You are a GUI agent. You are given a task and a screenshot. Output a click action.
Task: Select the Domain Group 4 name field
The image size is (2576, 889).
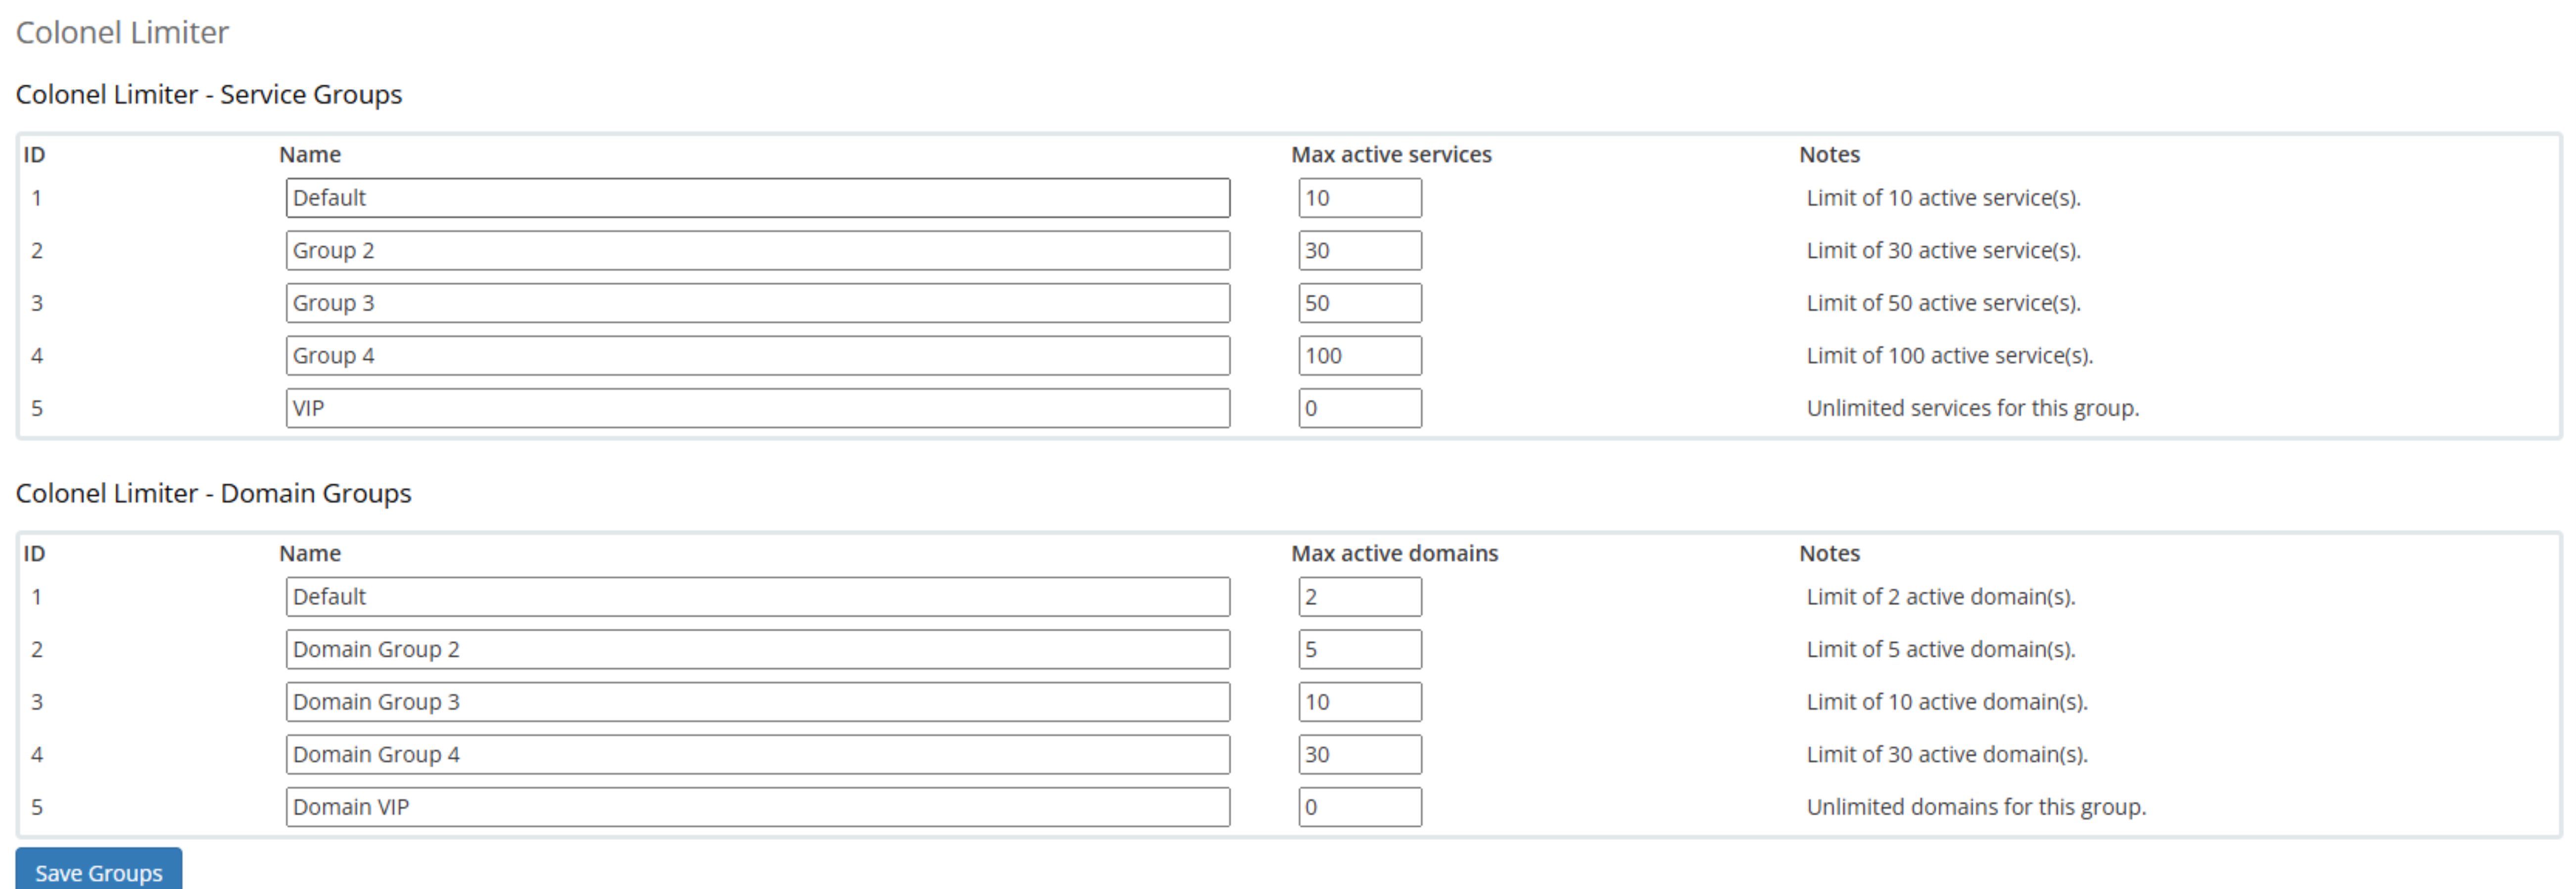(757, 755)
